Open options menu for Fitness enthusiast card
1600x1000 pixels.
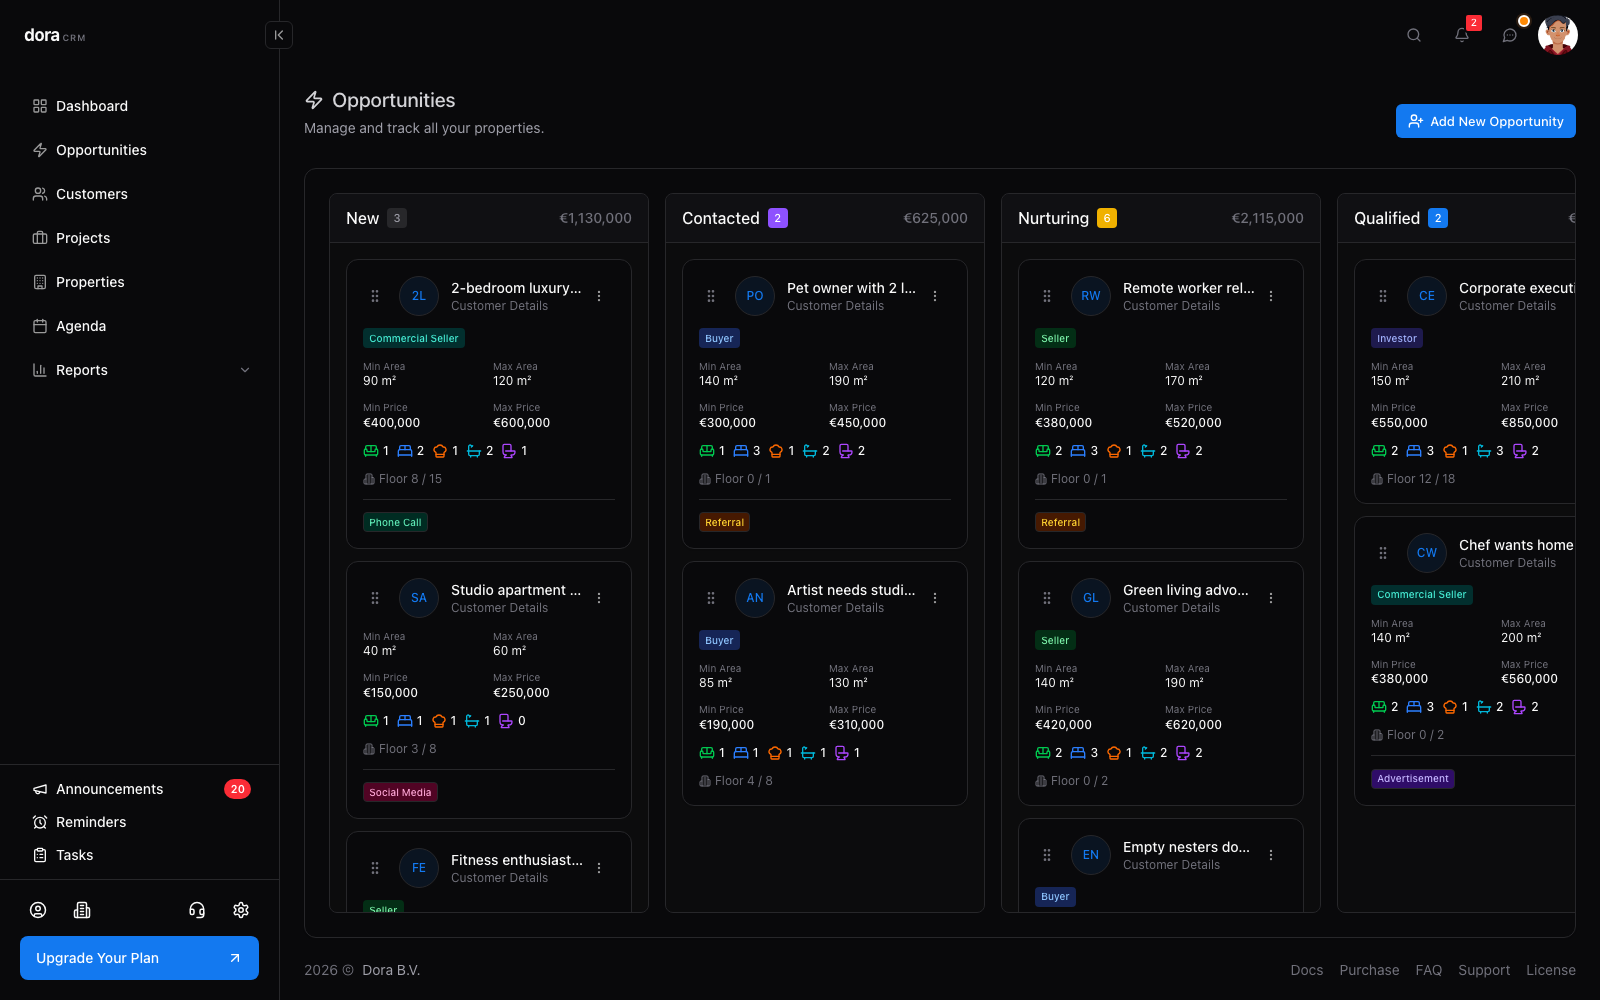[599, 868]
